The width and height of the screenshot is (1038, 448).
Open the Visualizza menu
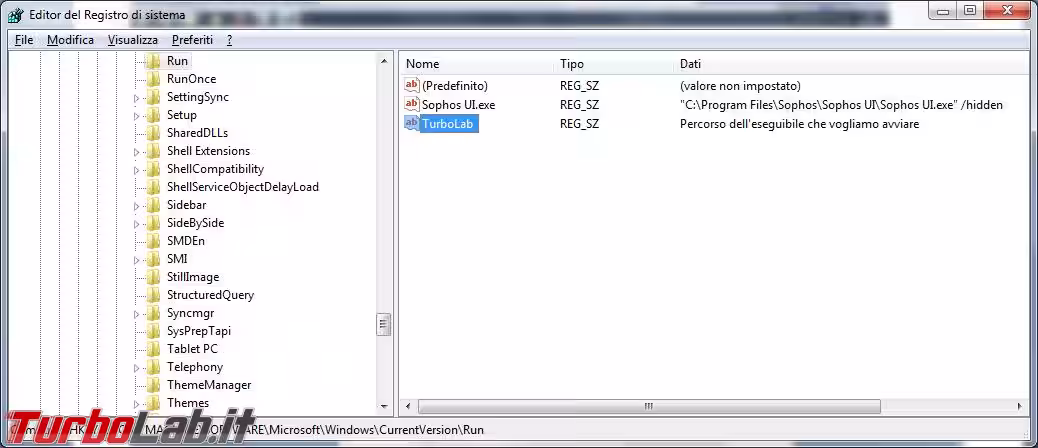tap(132, 40)
